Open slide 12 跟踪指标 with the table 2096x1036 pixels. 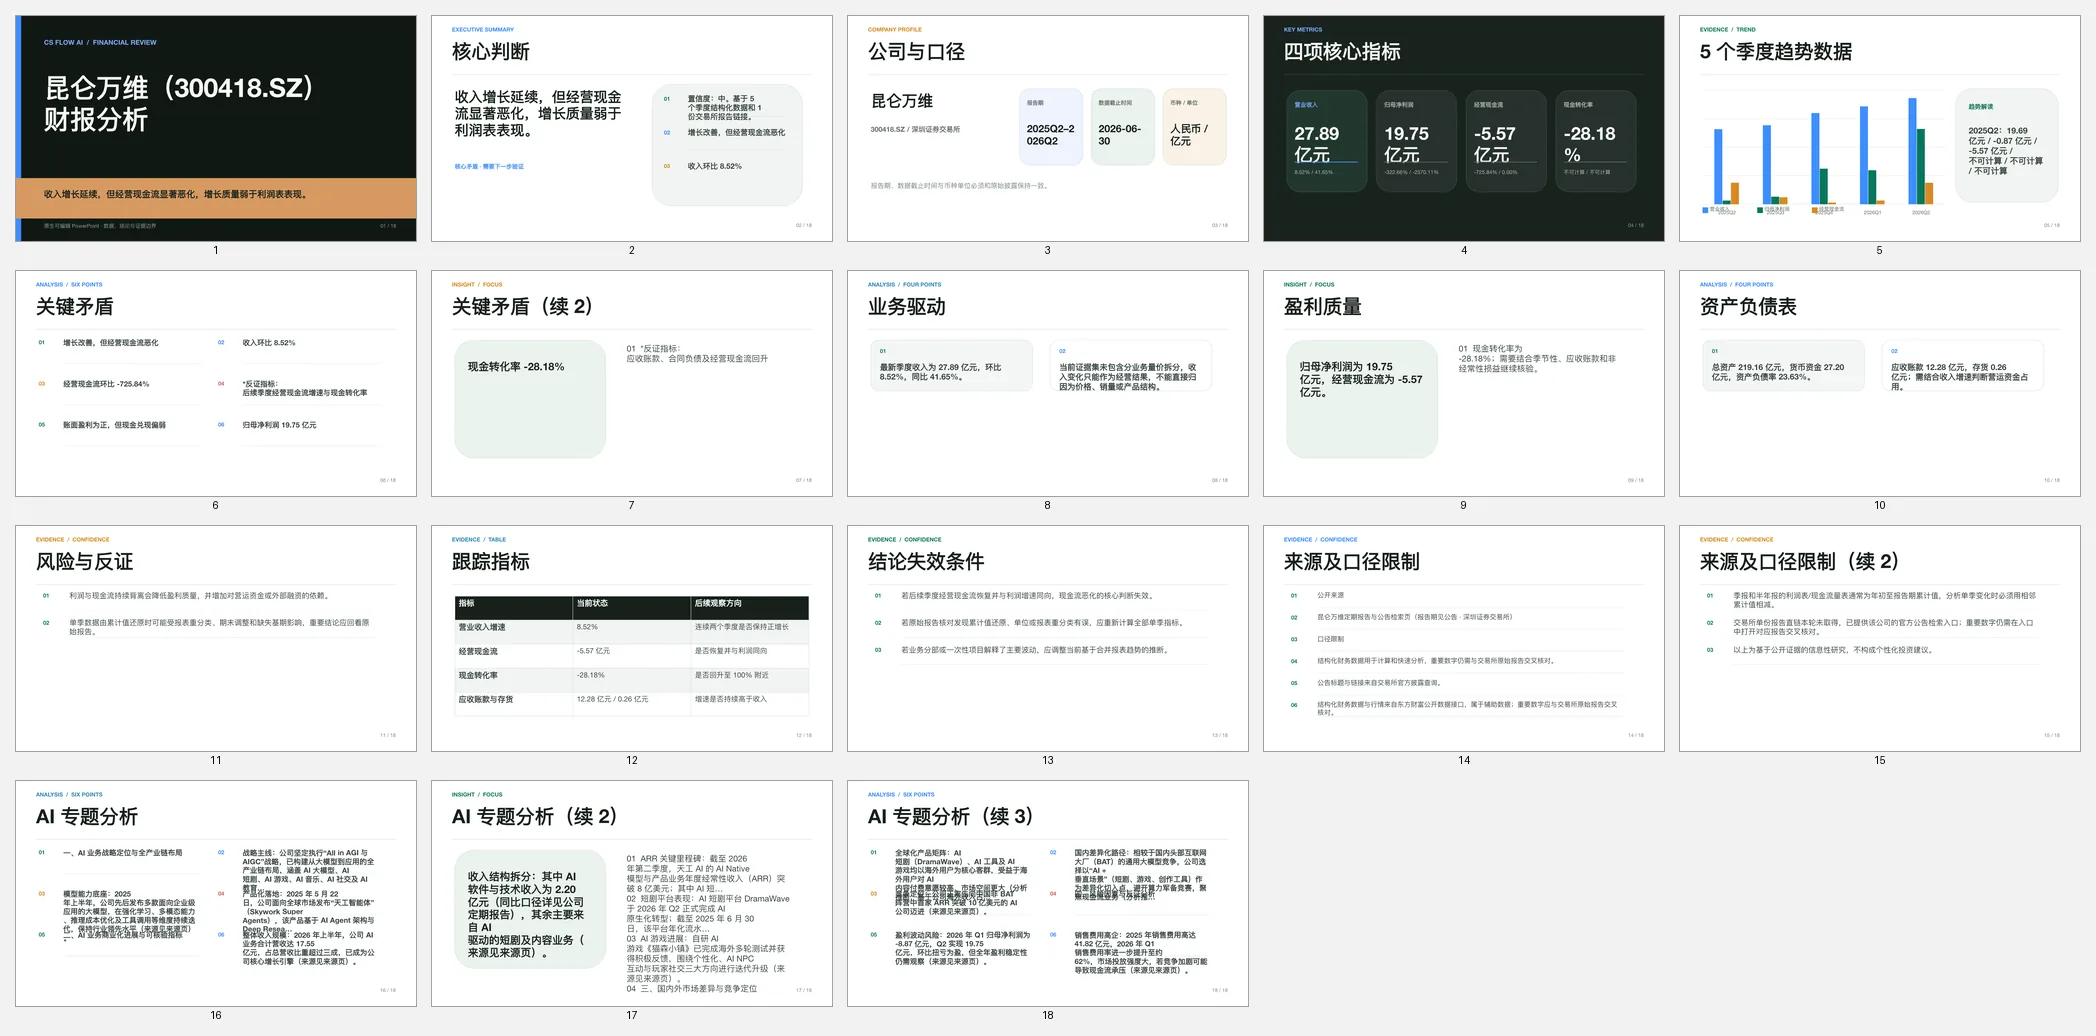click(x=632, y=638)
